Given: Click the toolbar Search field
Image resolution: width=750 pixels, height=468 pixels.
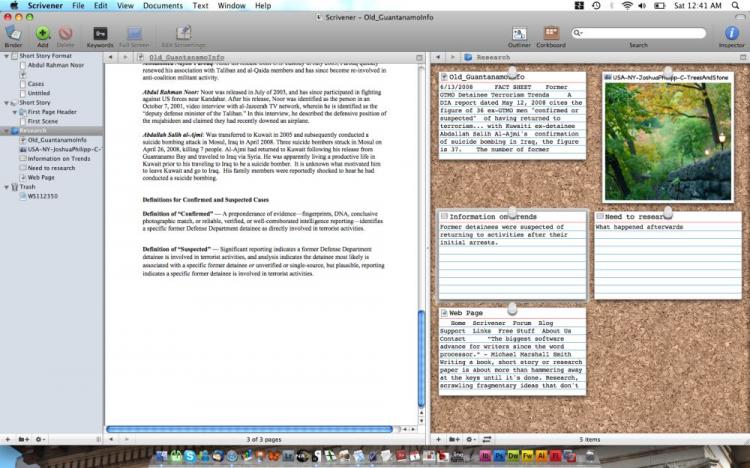Looking at the screenshot, I should coord(640,33).
